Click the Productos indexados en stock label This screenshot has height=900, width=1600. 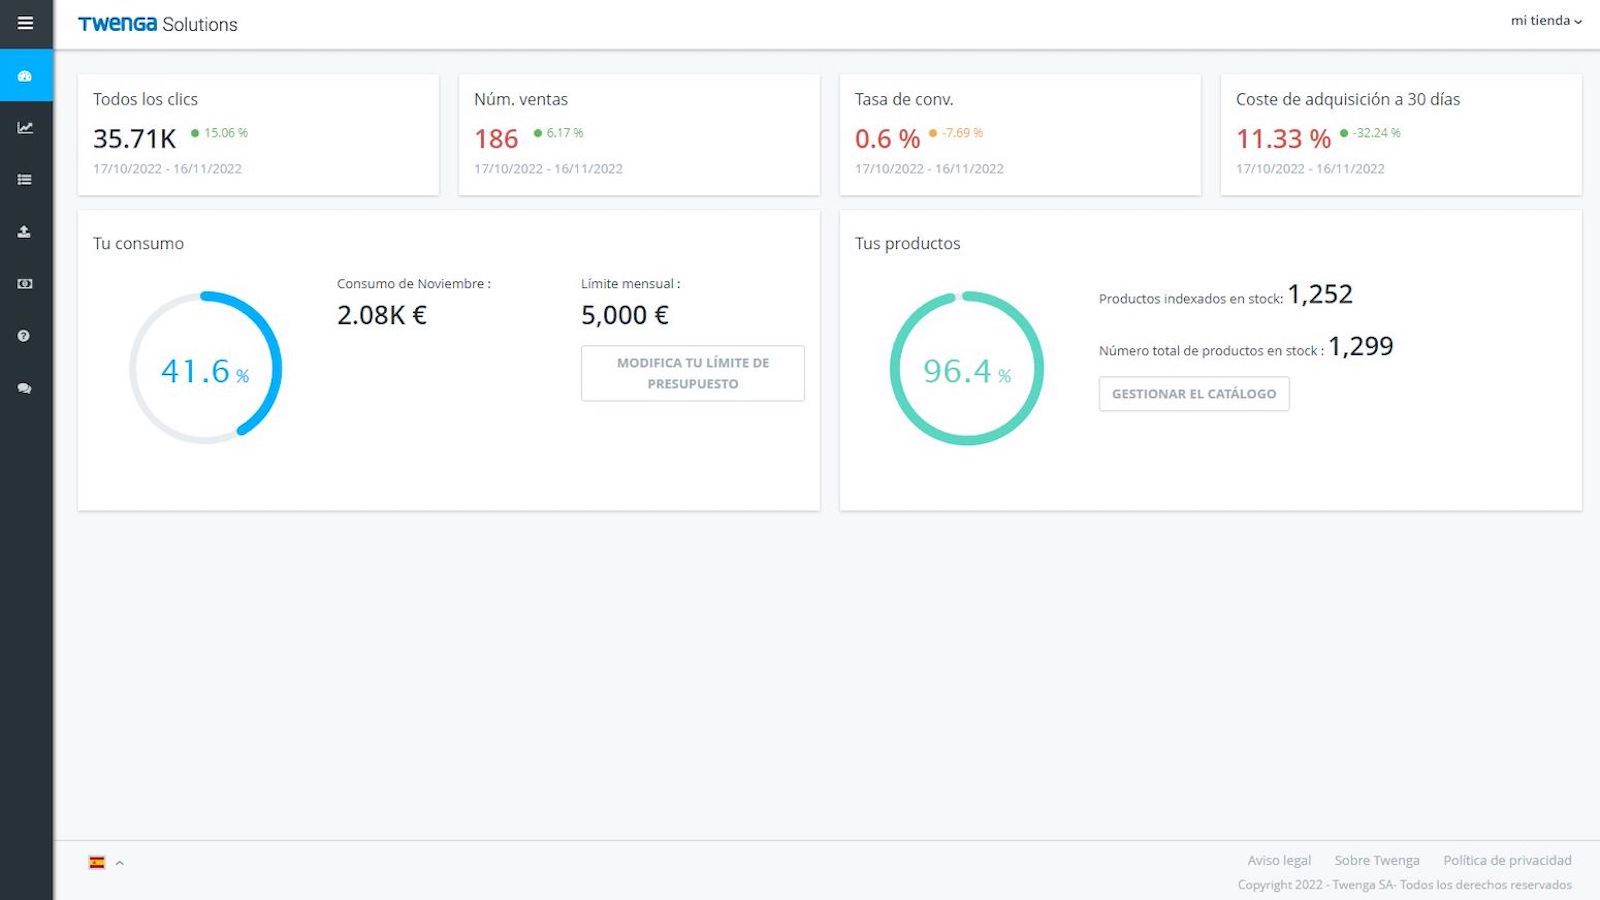point(1191,298)
